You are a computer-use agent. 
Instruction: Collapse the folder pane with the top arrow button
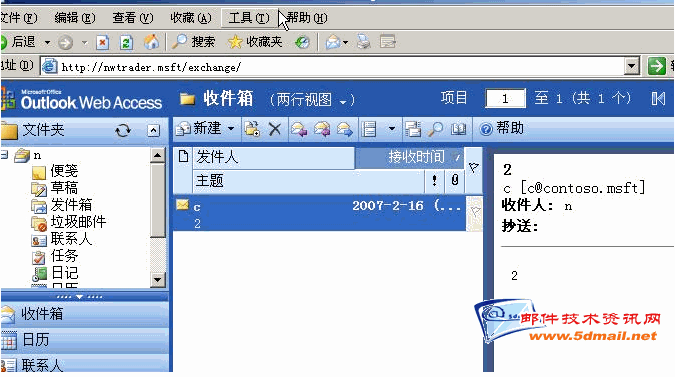point(154,130)
